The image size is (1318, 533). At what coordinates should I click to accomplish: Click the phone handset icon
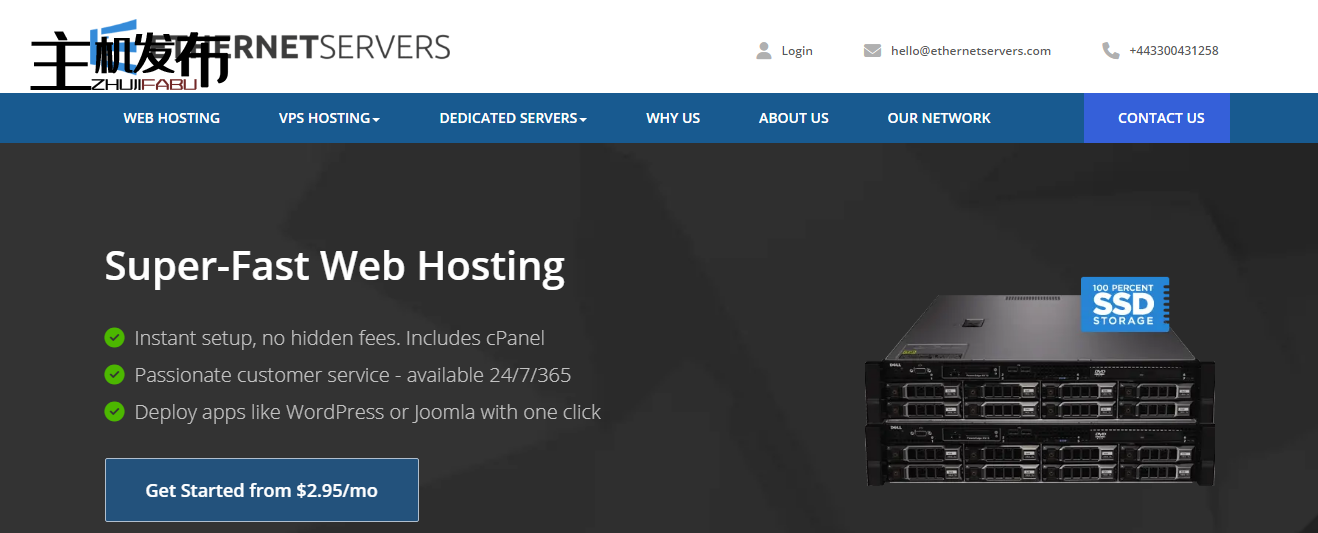point(1110,50)
